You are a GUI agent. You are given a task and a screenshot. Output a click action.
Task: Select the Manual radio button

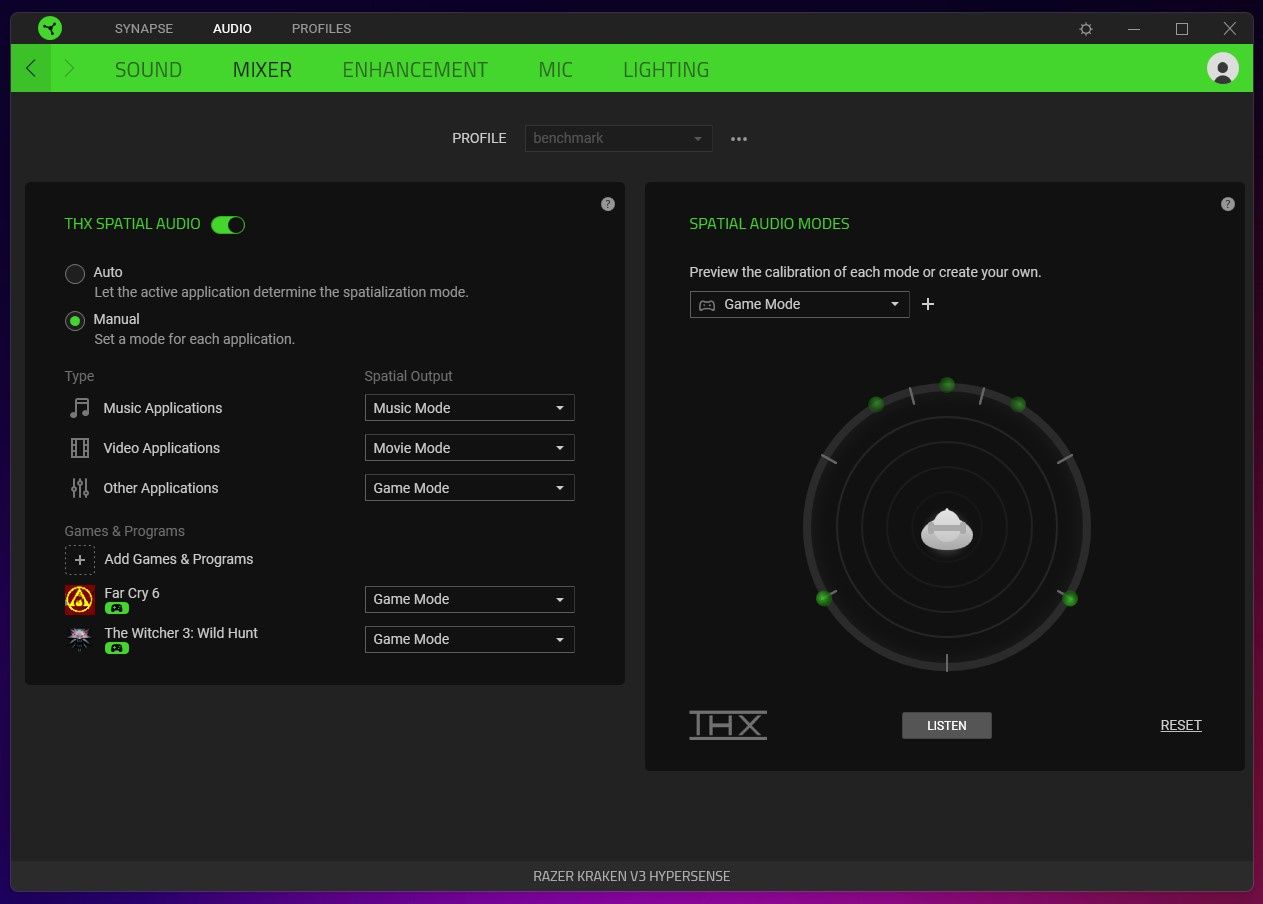pos(75,321)
